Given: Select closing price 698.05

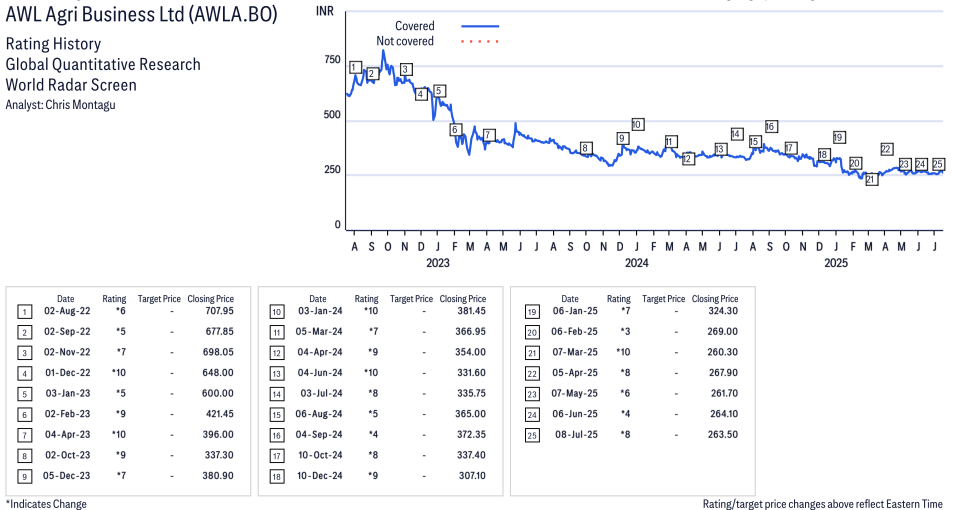Looking at the screenshot, I should tap(218, 352).
